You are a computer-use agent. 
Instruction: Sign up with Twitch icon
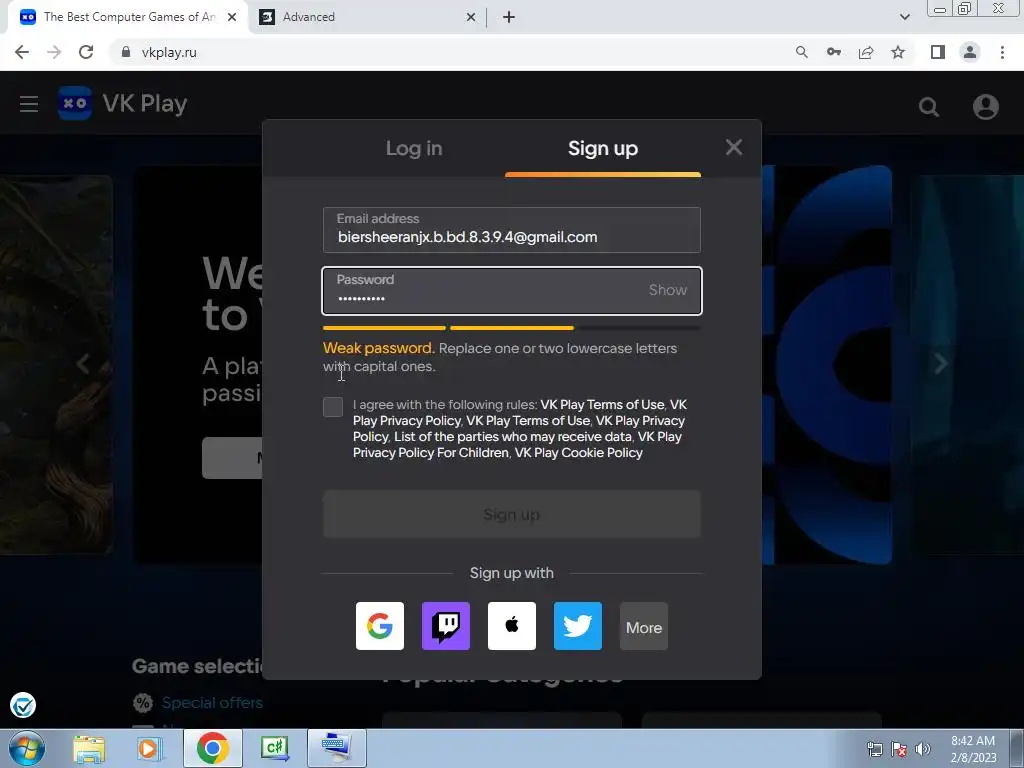click(445, 626)
